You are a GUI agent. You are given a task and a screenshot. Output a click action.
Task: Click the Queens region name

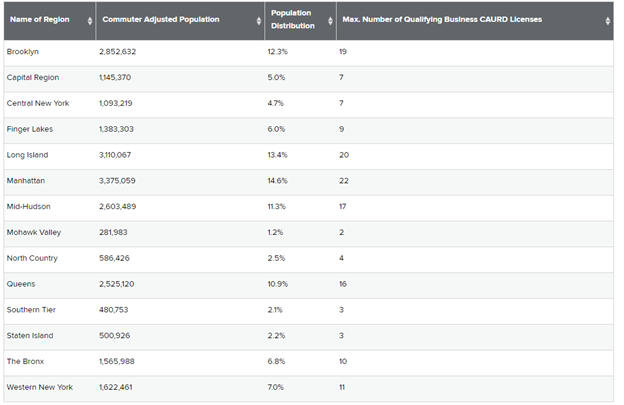pyautogui.click(x=22, y=284)
